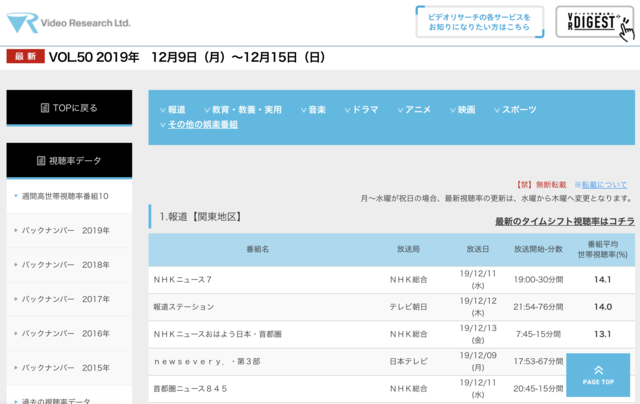Jump to 教育・教養・実用 category
This screenshot has height=404, width=640.
tap(243, 110)
